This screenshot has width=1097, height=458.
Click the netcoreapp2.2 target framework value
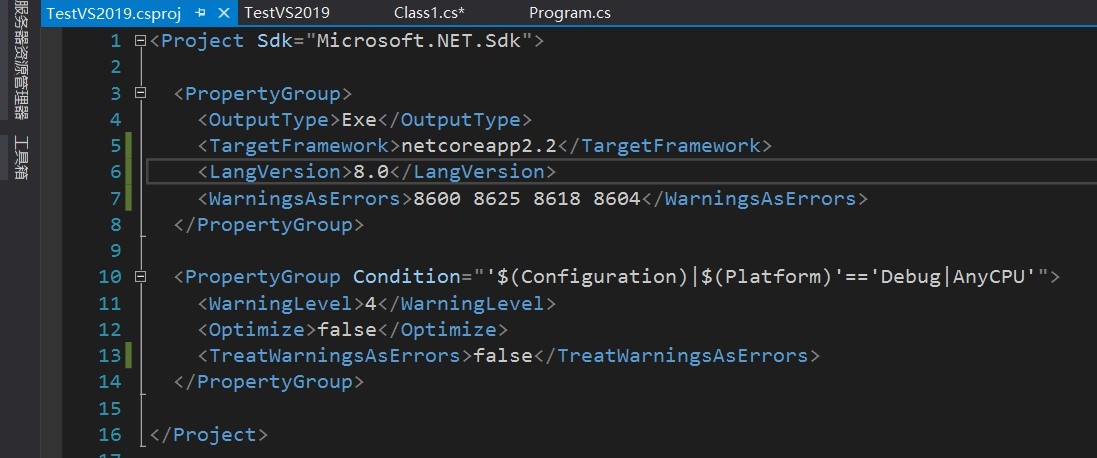pos(479,145)
